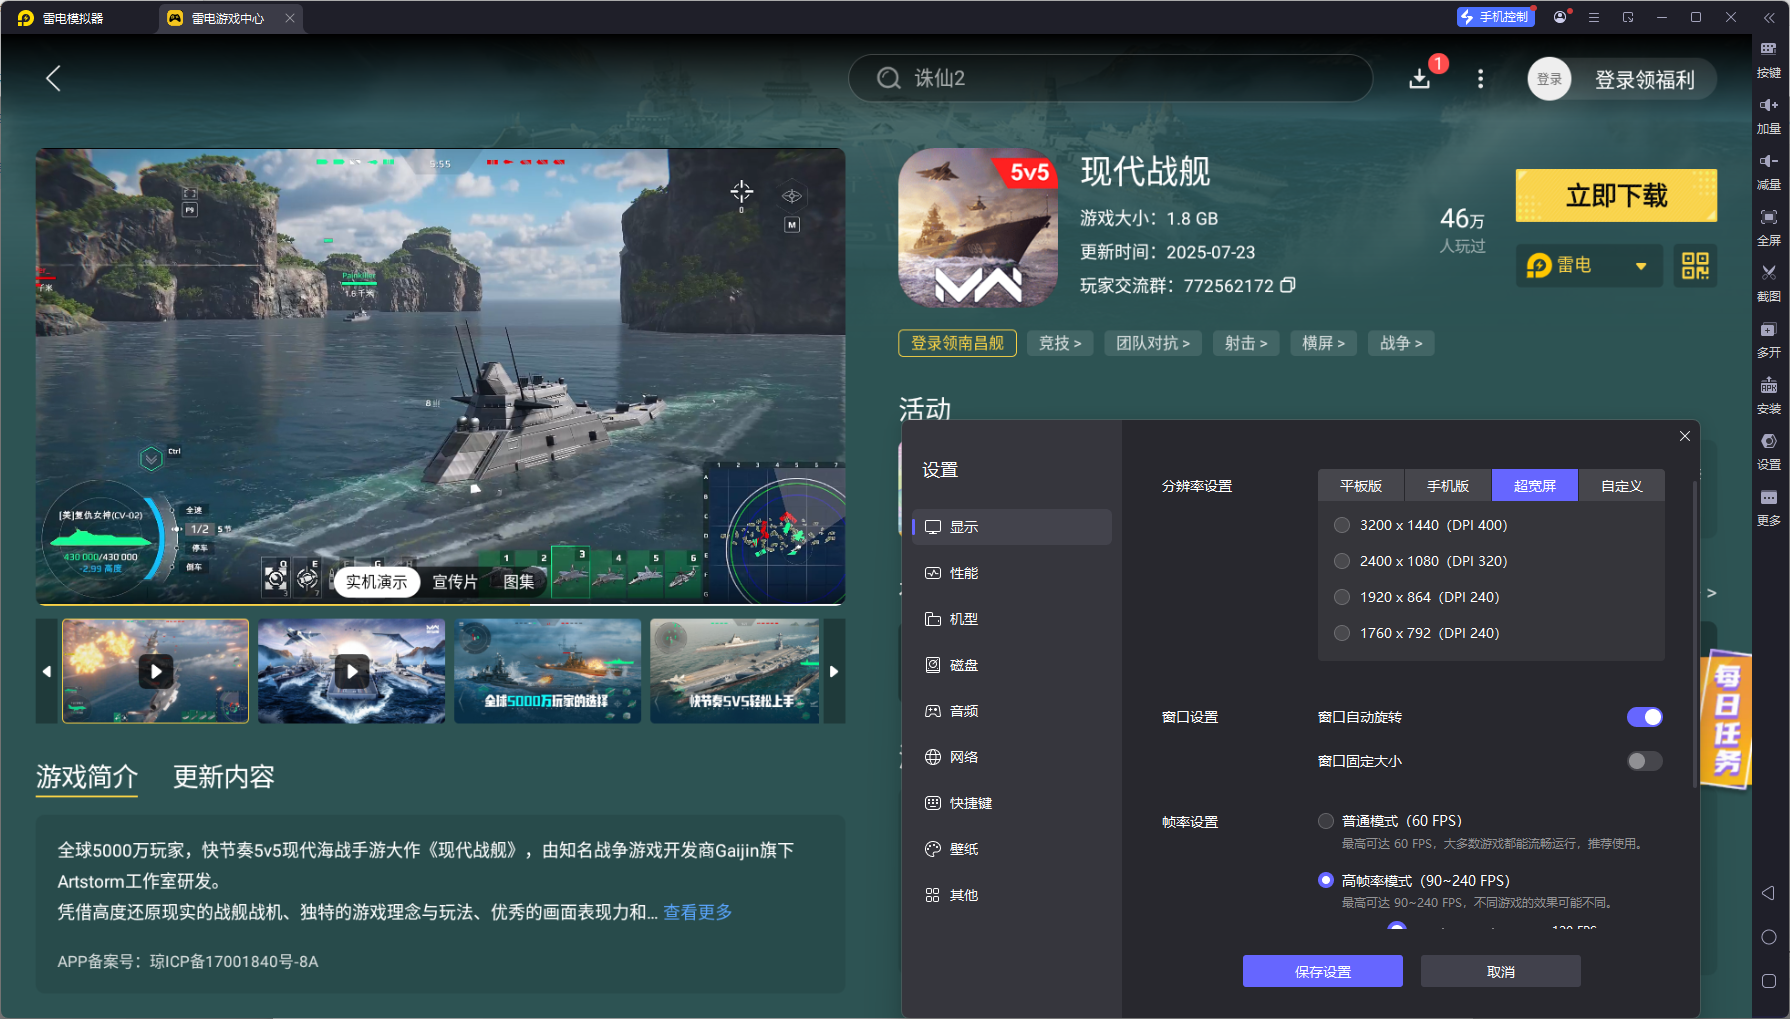Select 高帧率模式 (90~240 FPS) radio
This screenshot has width=1790, height=1019.
click(x=1326, y=880)
